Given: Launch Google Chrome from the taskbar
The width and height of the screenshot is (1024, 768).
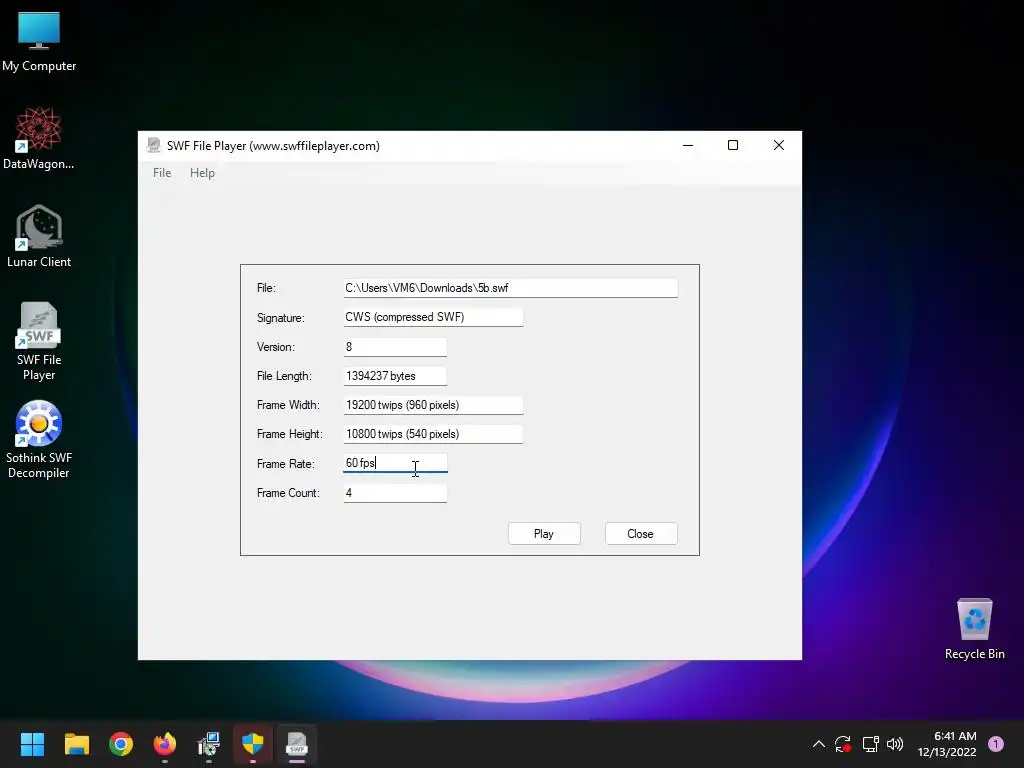Looking at the screenshot, I should coord(121,744).
